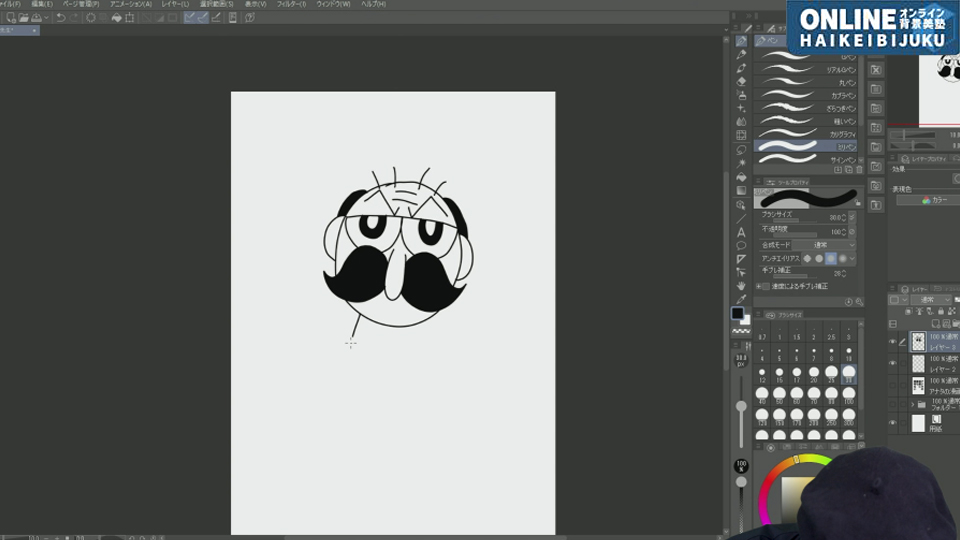Click the New document icon

tap(11, 18)
